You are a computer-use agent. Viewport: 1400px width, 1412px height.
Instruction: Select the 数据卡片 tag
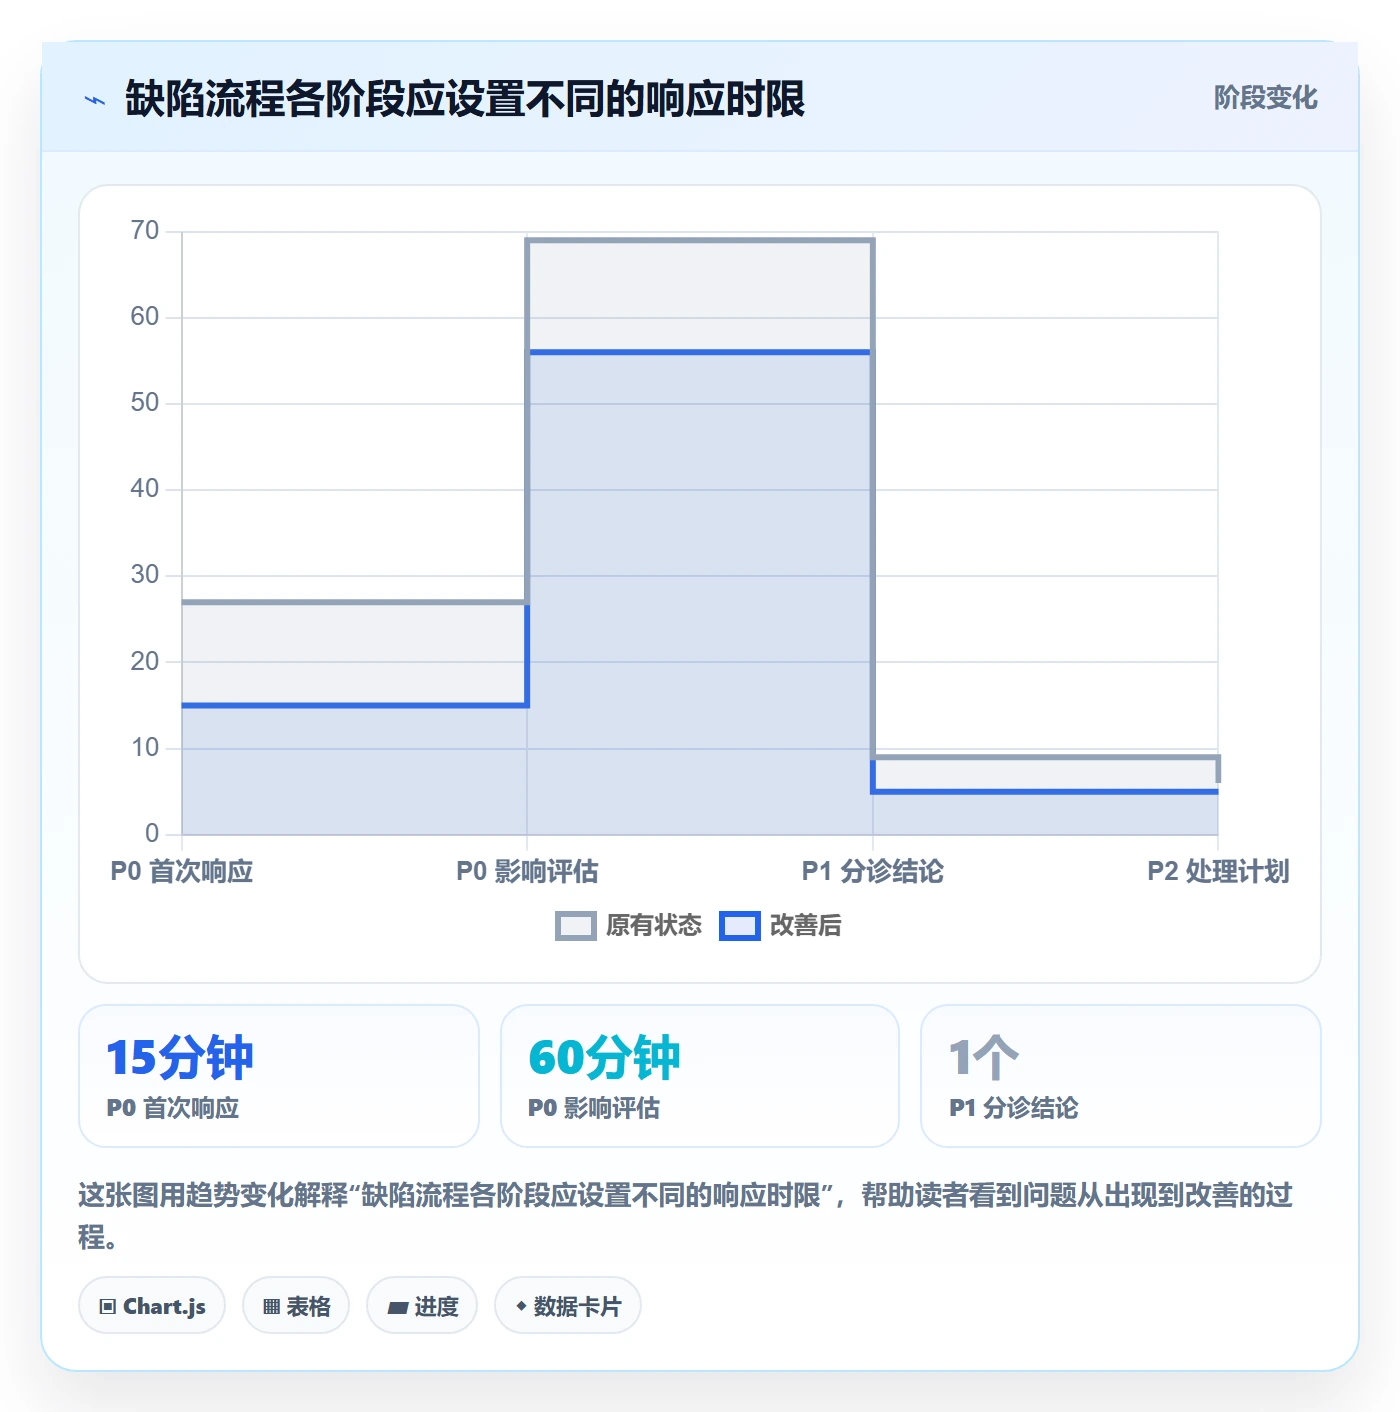coord(568,1306)
